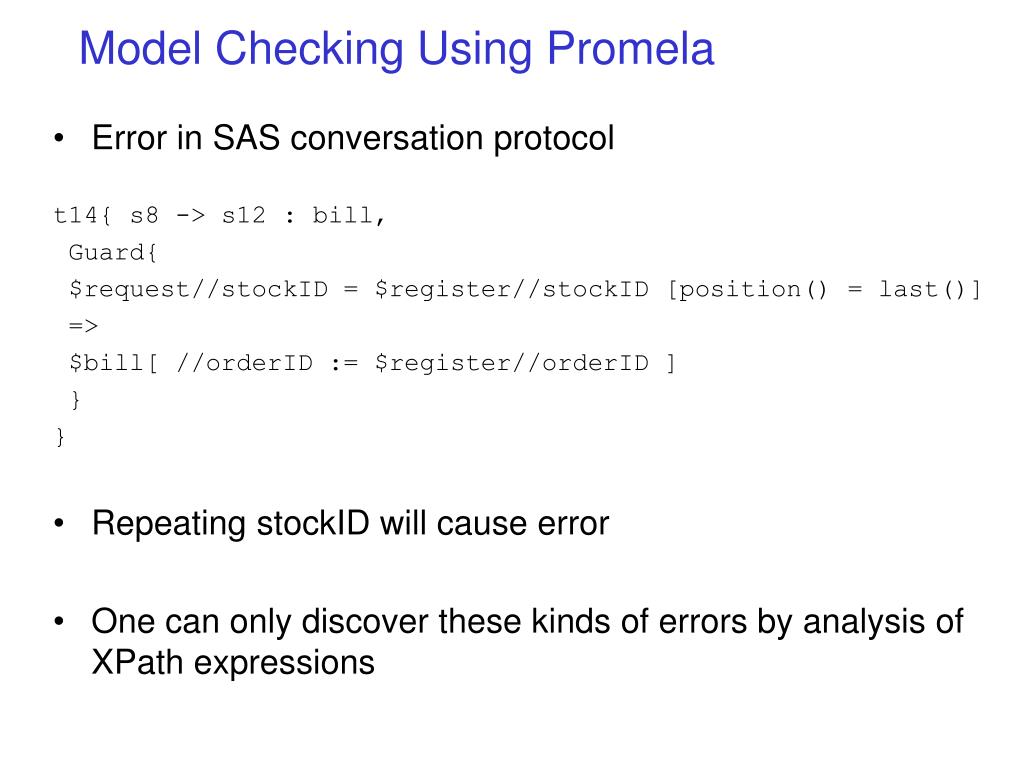Click the inner closing brace of Guard
The height and width of the screenshot is (768, 1024).
coord(76,399)
